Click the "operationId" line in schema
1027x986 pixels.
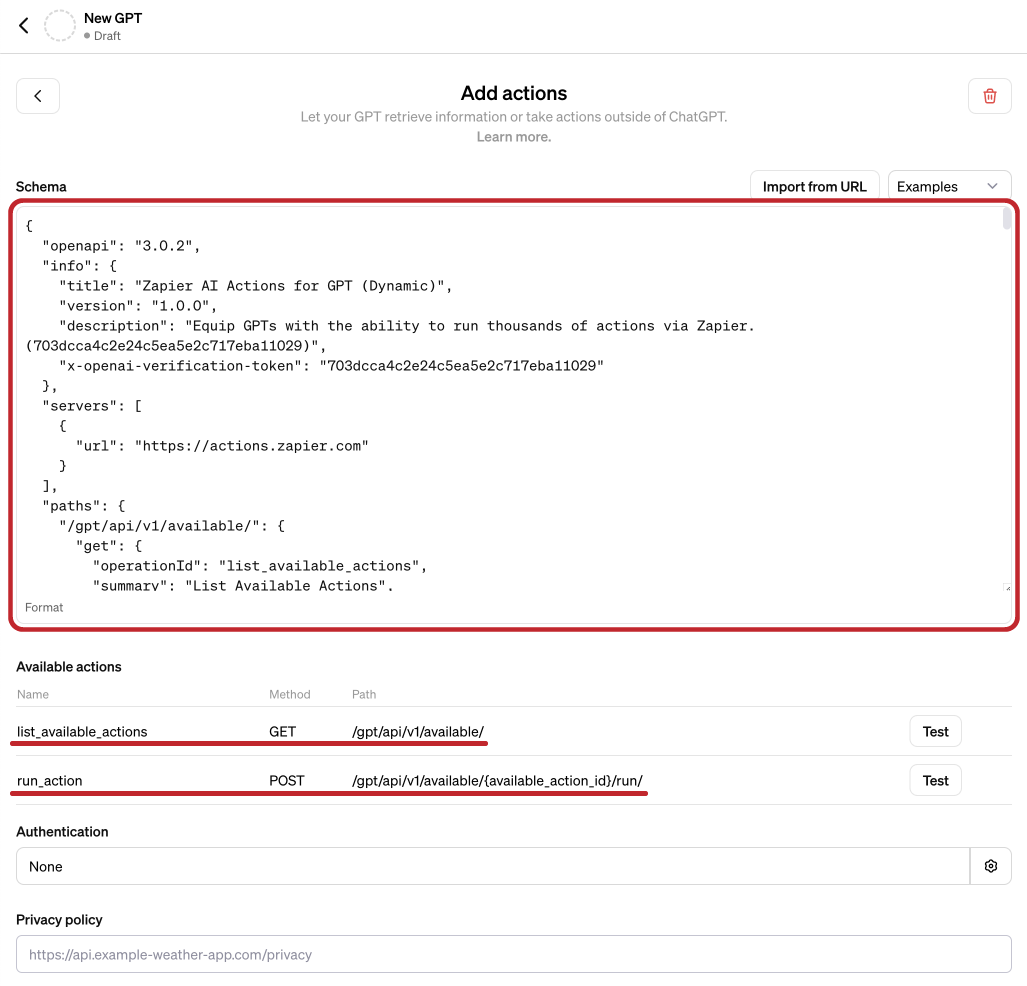(259, 566)
